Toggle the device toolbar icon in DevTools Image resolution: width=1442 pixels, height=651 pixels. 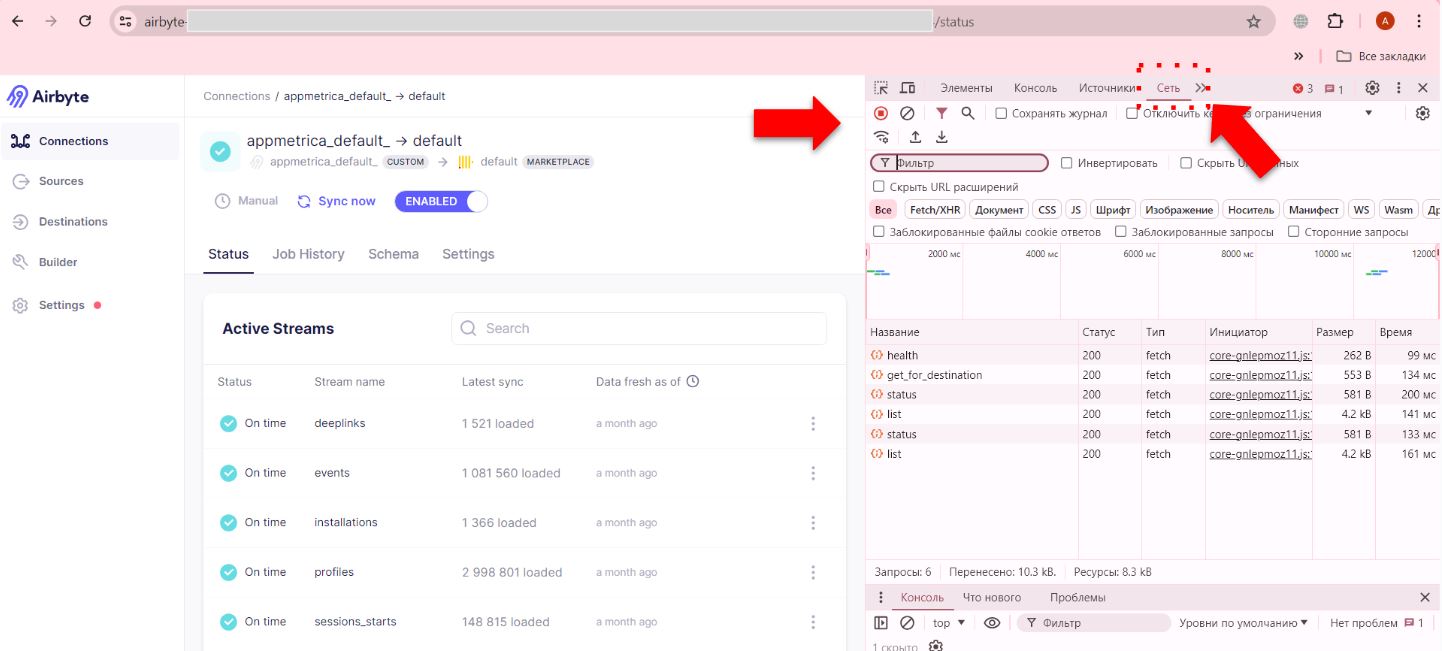click(x=908, y=88)
